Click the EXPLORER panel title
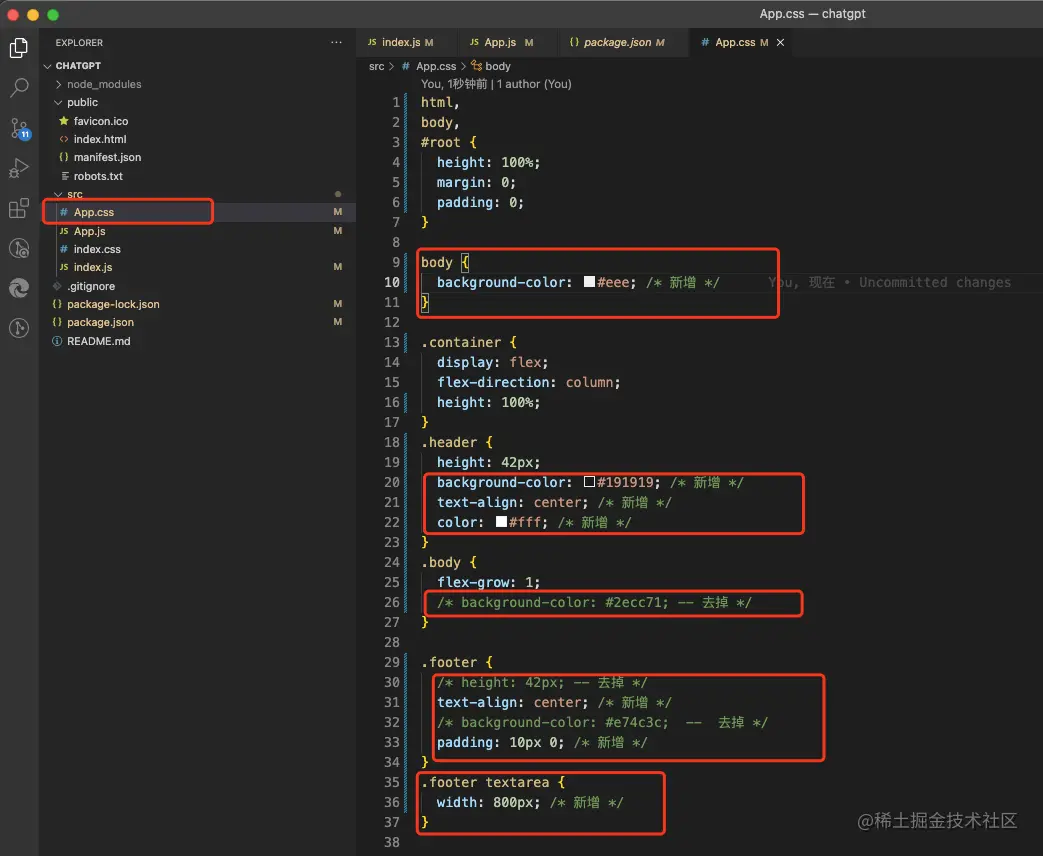 [79, 43]
